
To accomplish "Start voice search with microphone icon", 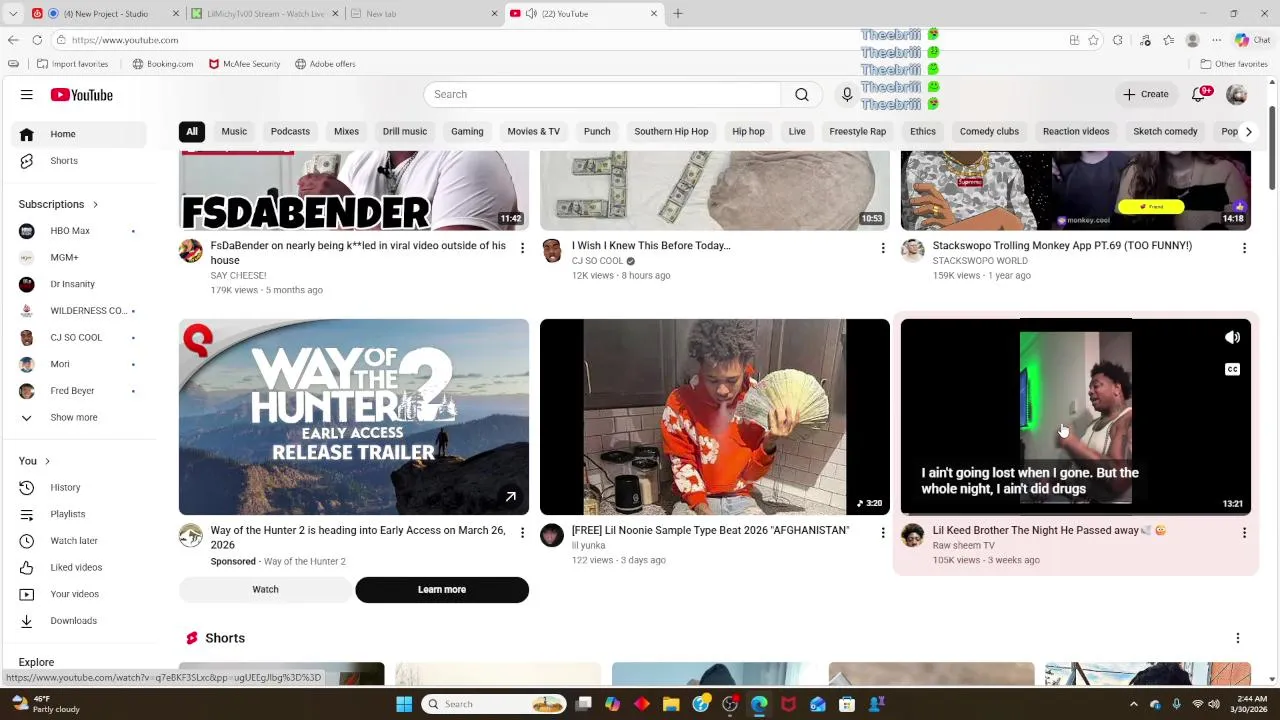I will [x=847, y=95].
